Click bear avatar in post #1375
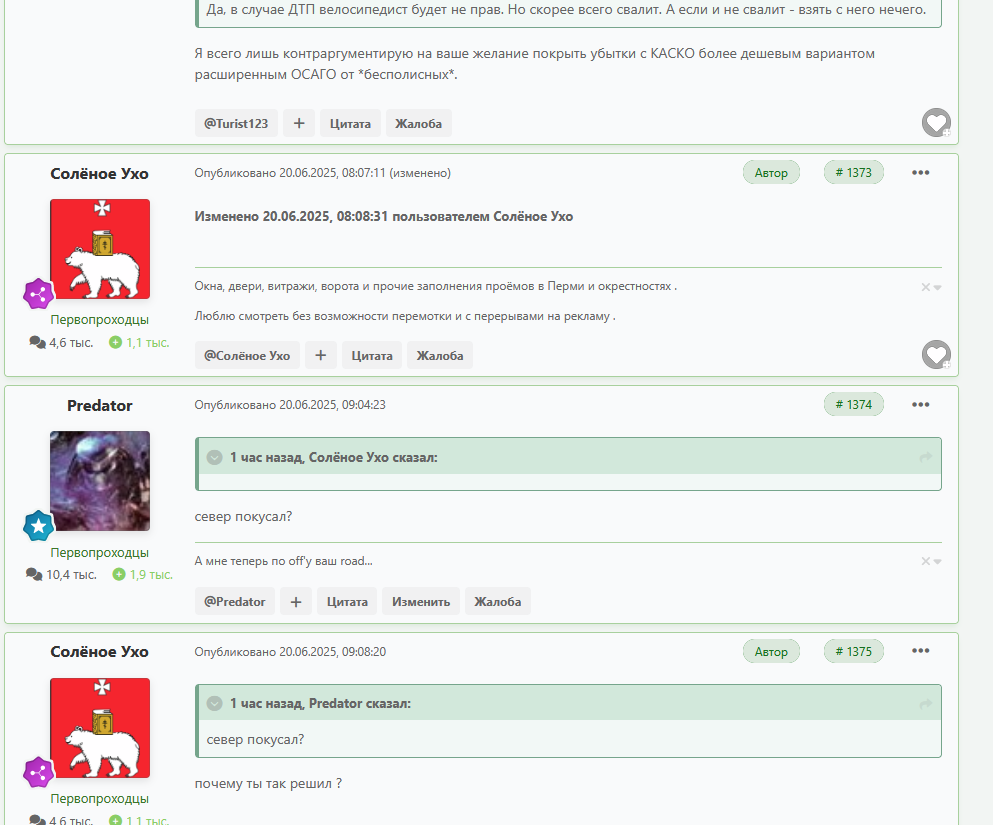993x825 pixels. coord(100,728)
